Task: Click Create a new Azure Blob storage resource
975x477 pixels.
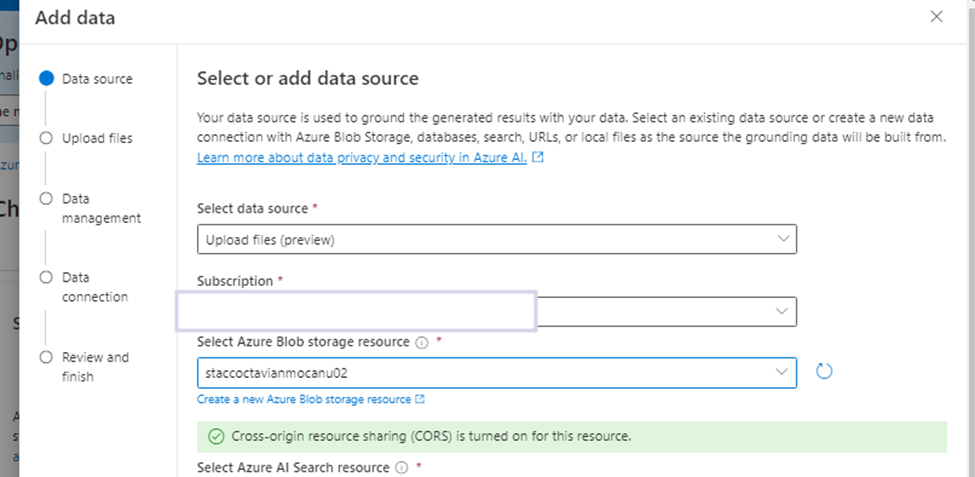Action: [x=304, y=399]
